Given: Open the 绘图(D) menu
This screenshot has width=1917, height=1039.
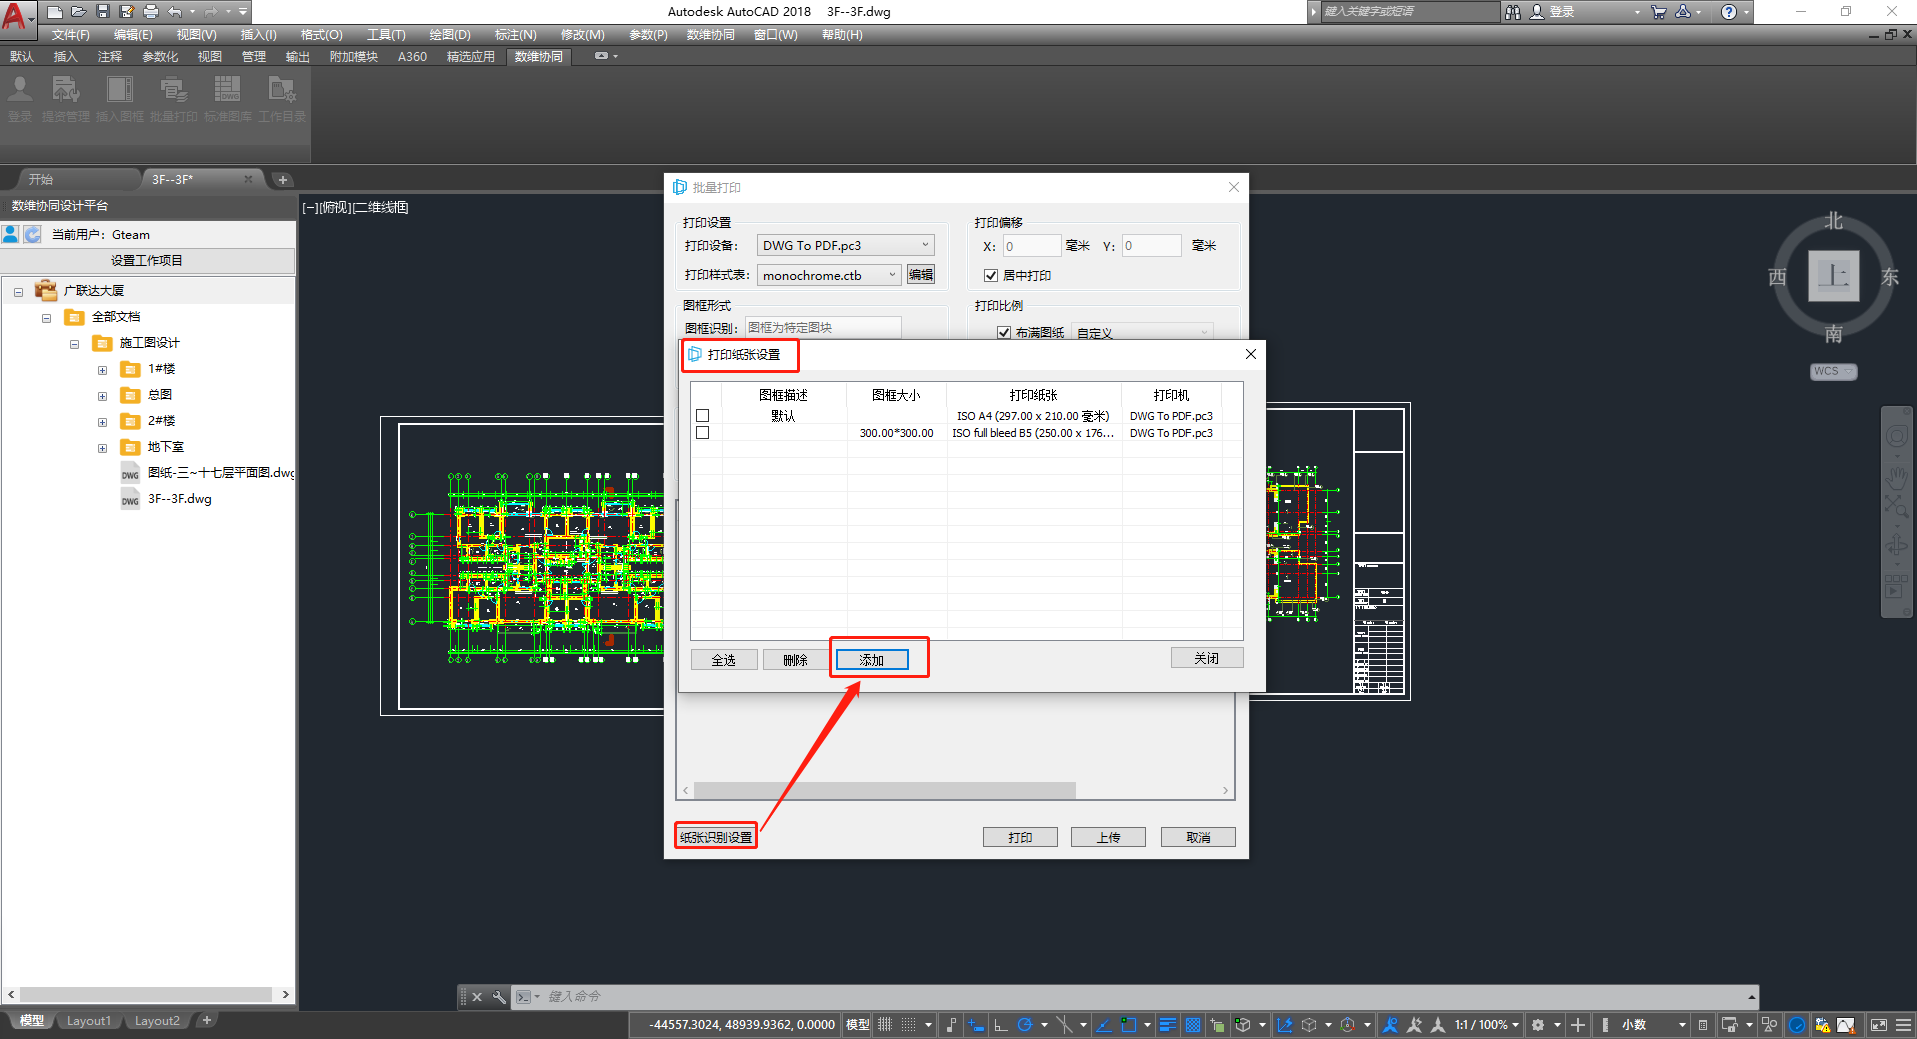Looking at the screenshot, I should (x=449, y=35).
